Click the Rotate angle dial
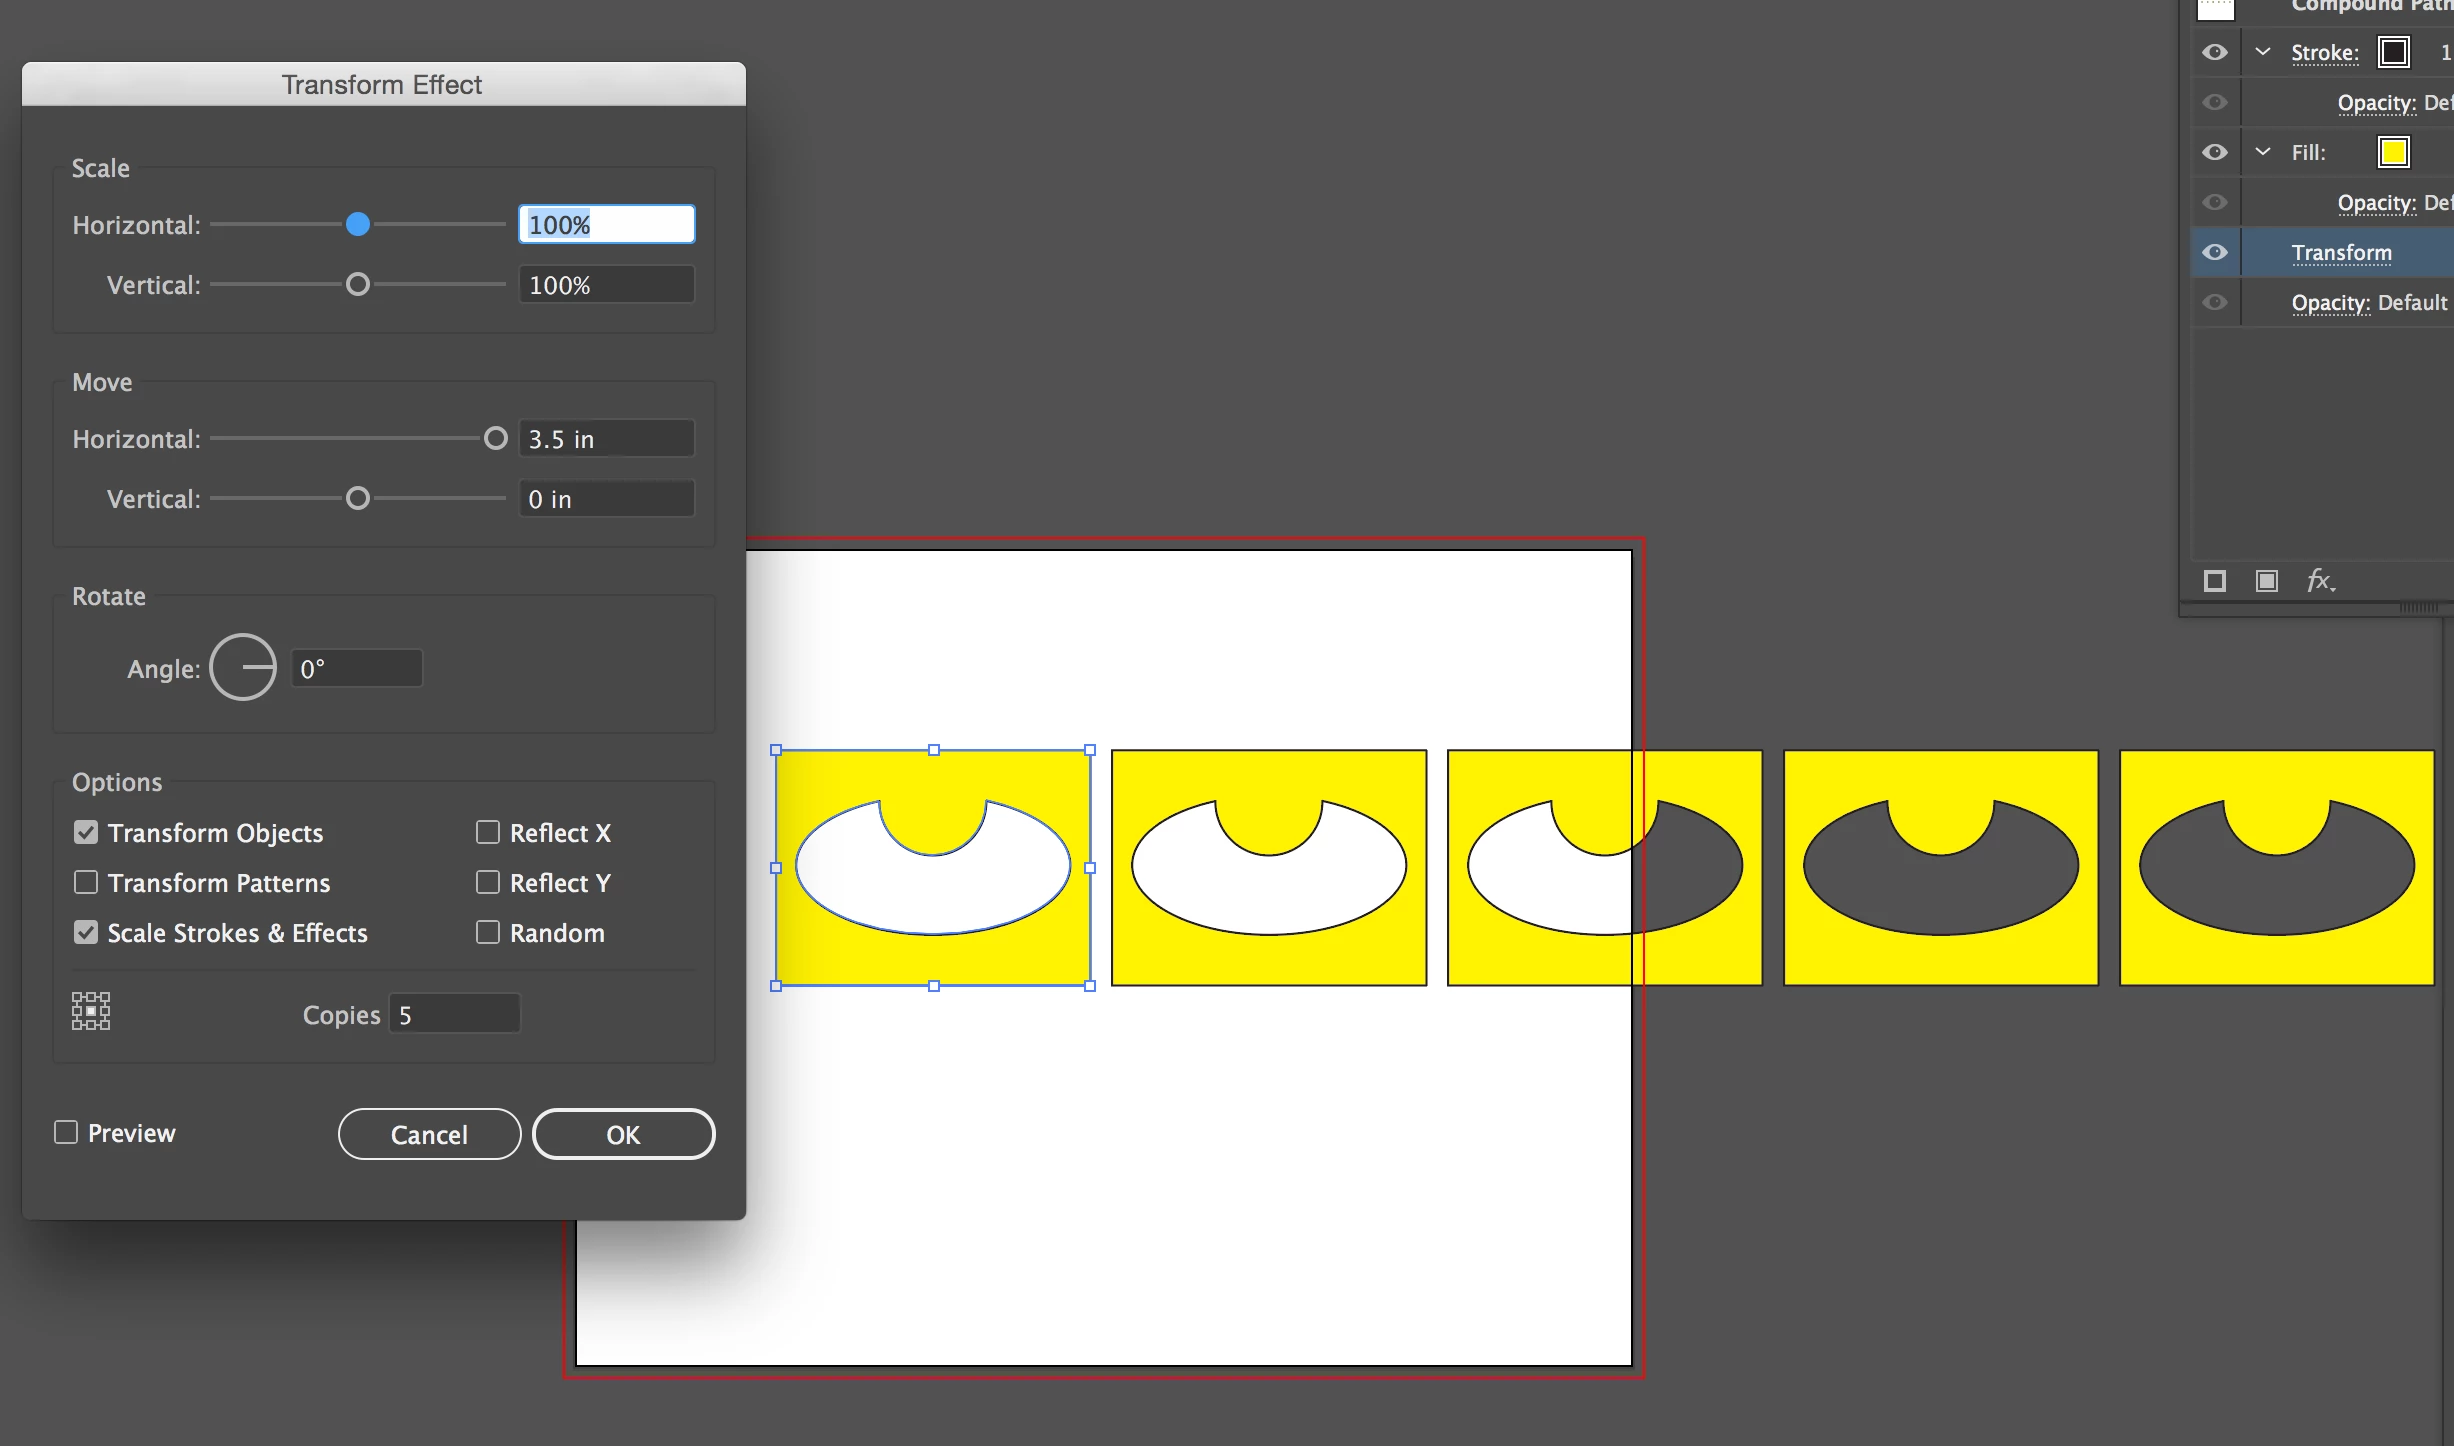The image size is (2454, 1446). 243,667
